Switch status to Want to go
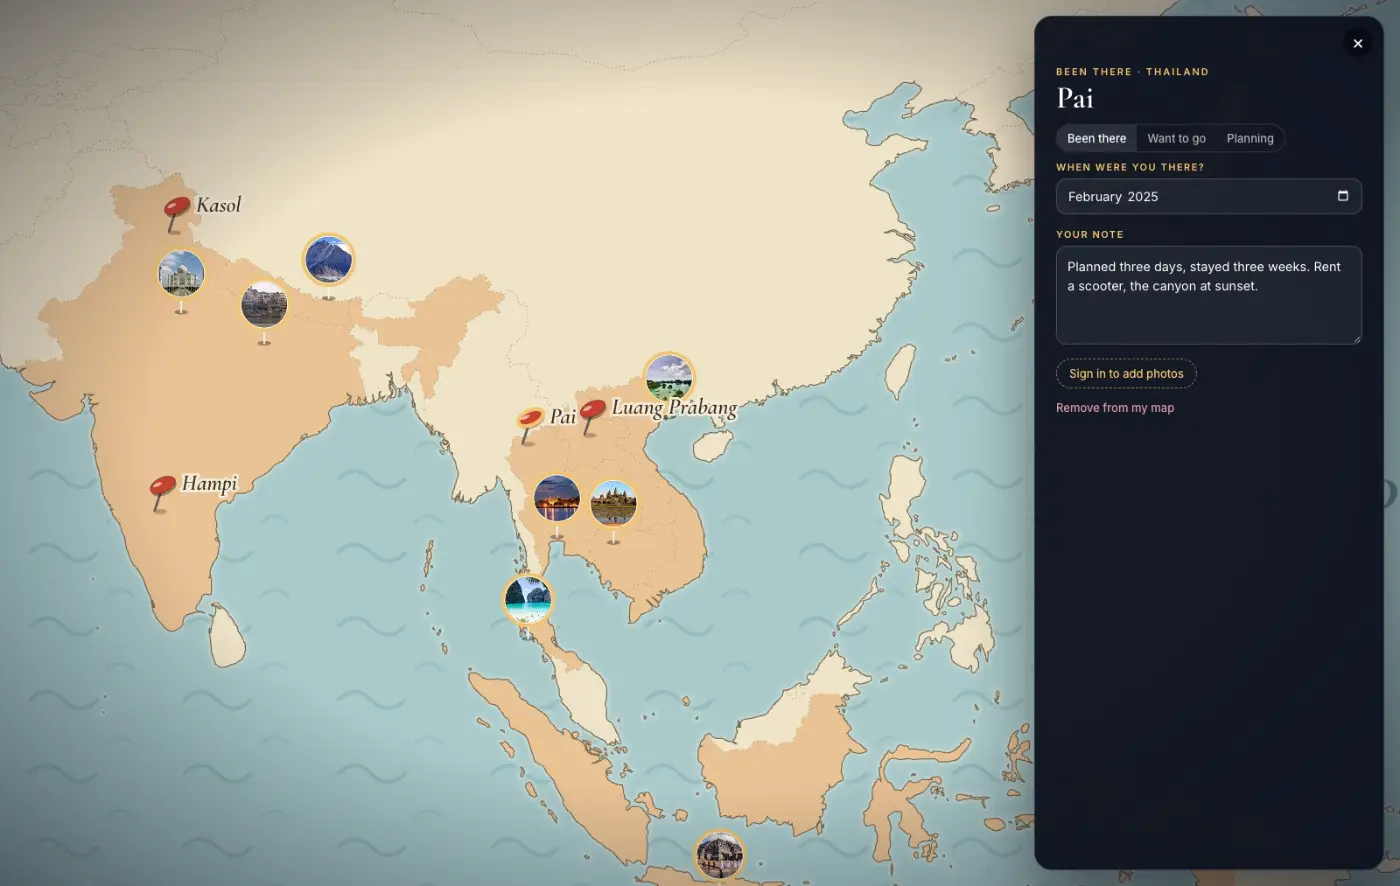Screen dimensions: 1400x886 1176,138
